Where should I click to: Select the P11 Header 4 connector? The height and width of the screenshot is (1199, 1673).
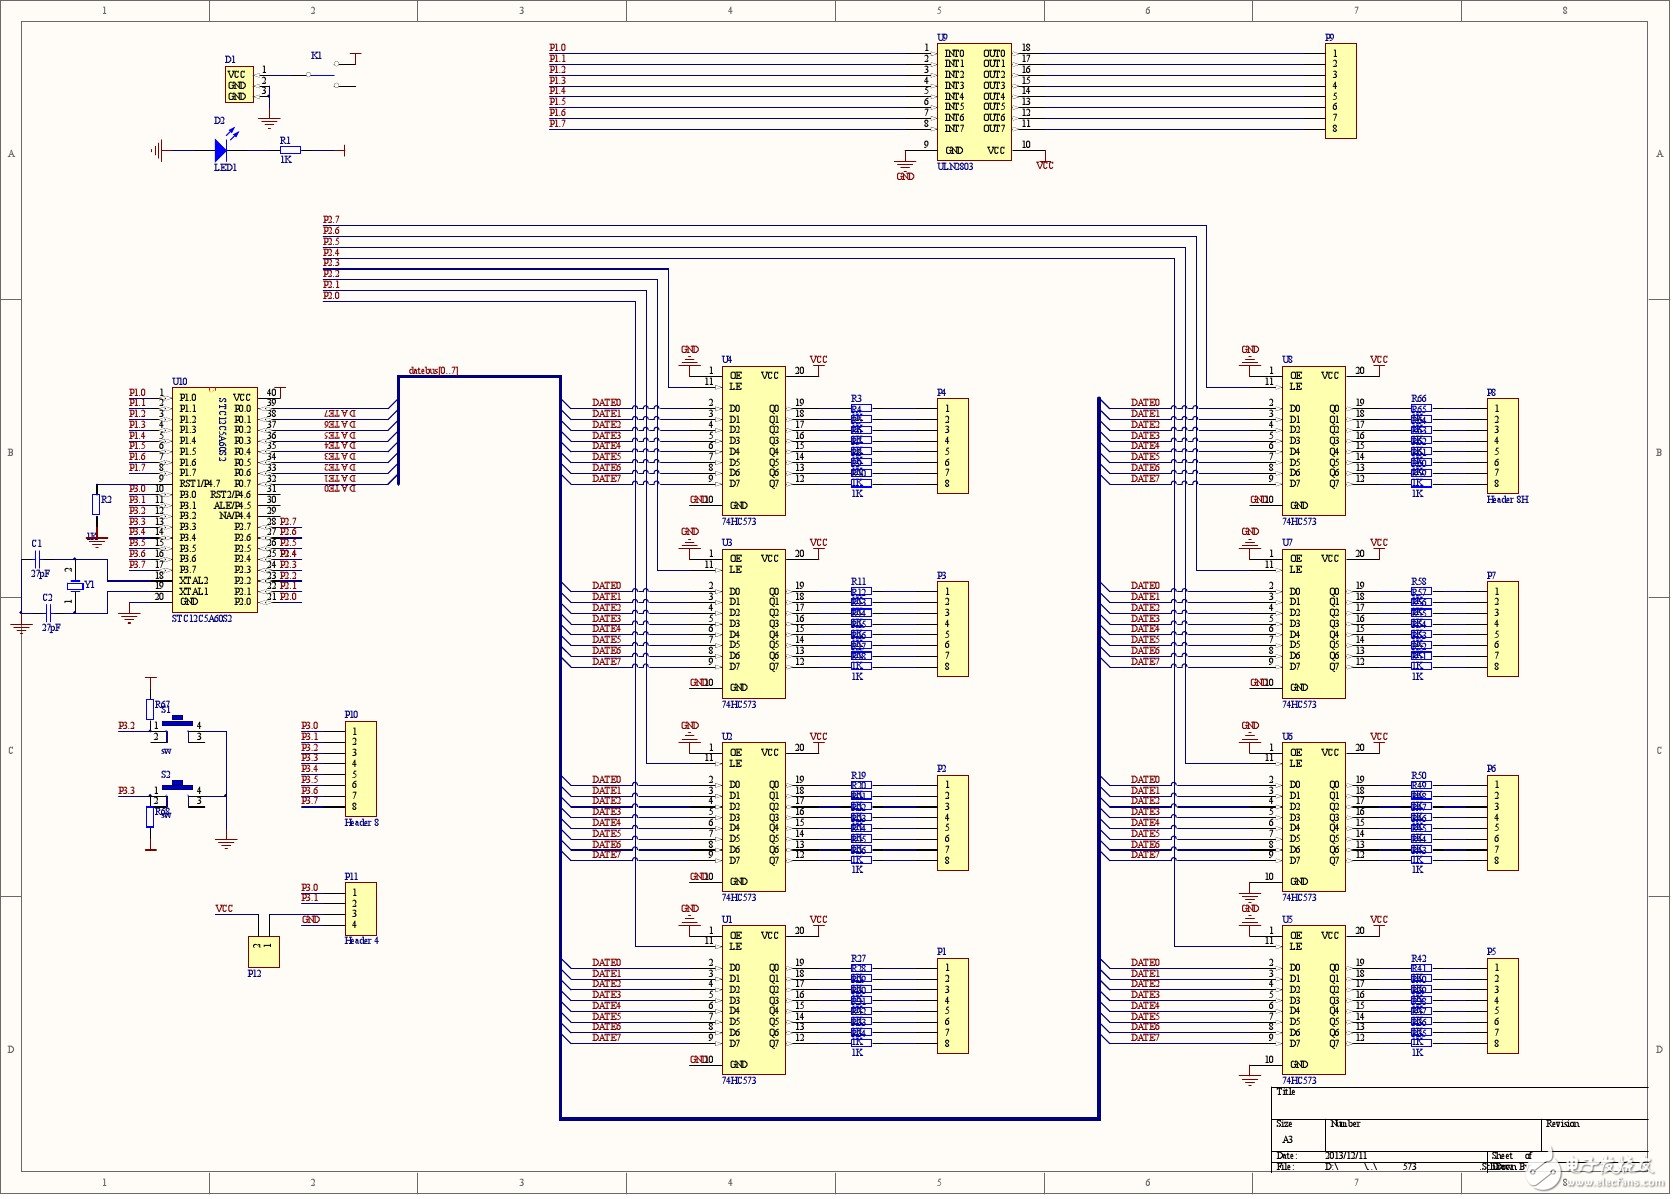point(360,909)
